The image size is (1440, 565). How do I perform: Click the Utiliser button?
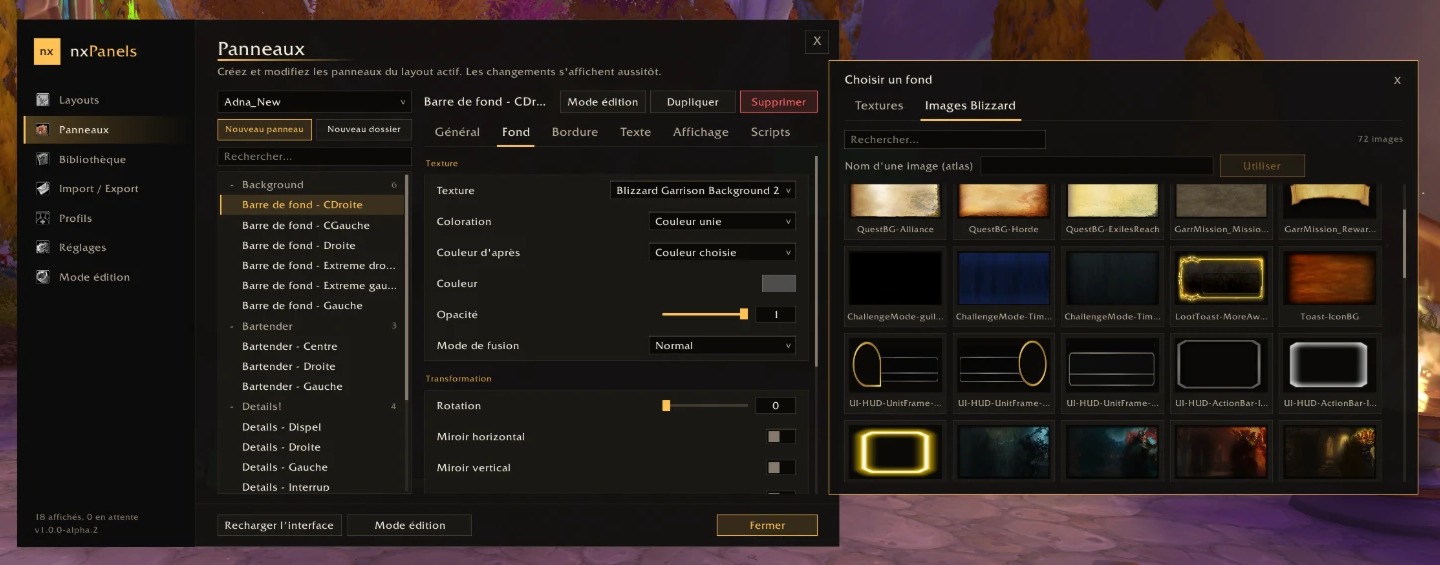click(x=1262, y=166)
